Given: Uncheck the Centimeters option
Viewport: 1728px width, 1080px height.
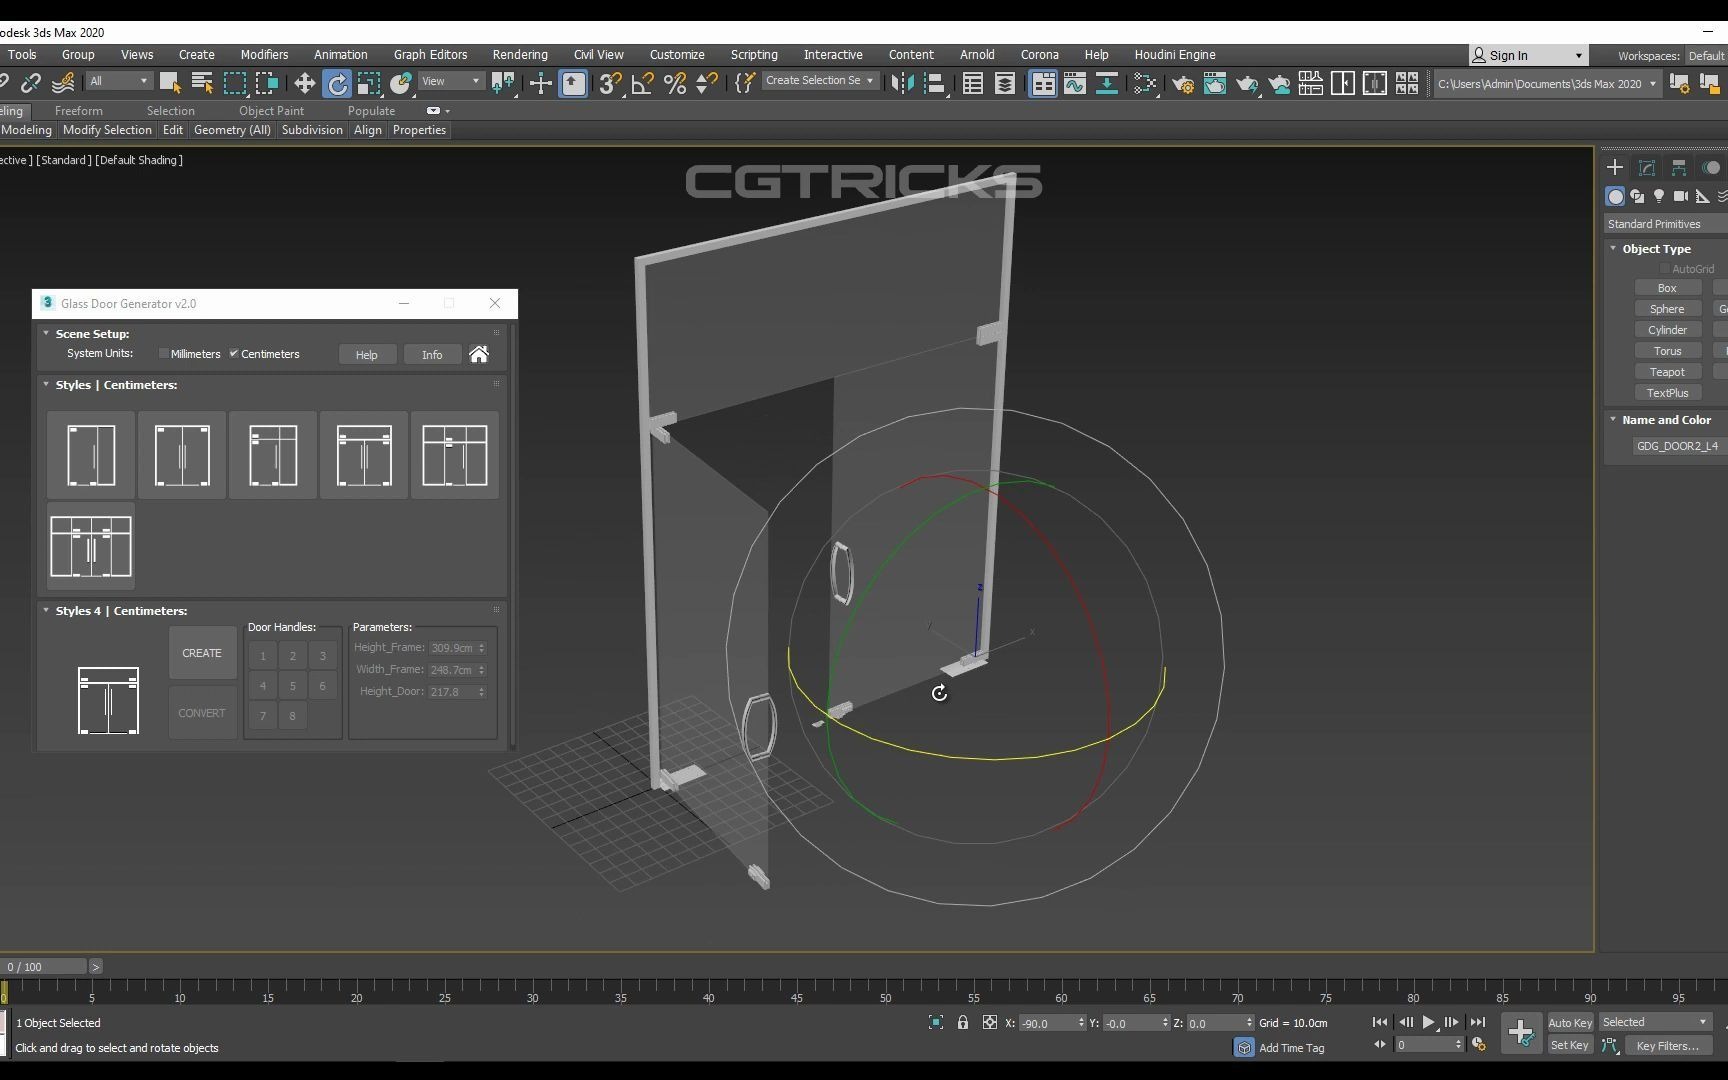Looking at the screenshot, I should [233, 353].
